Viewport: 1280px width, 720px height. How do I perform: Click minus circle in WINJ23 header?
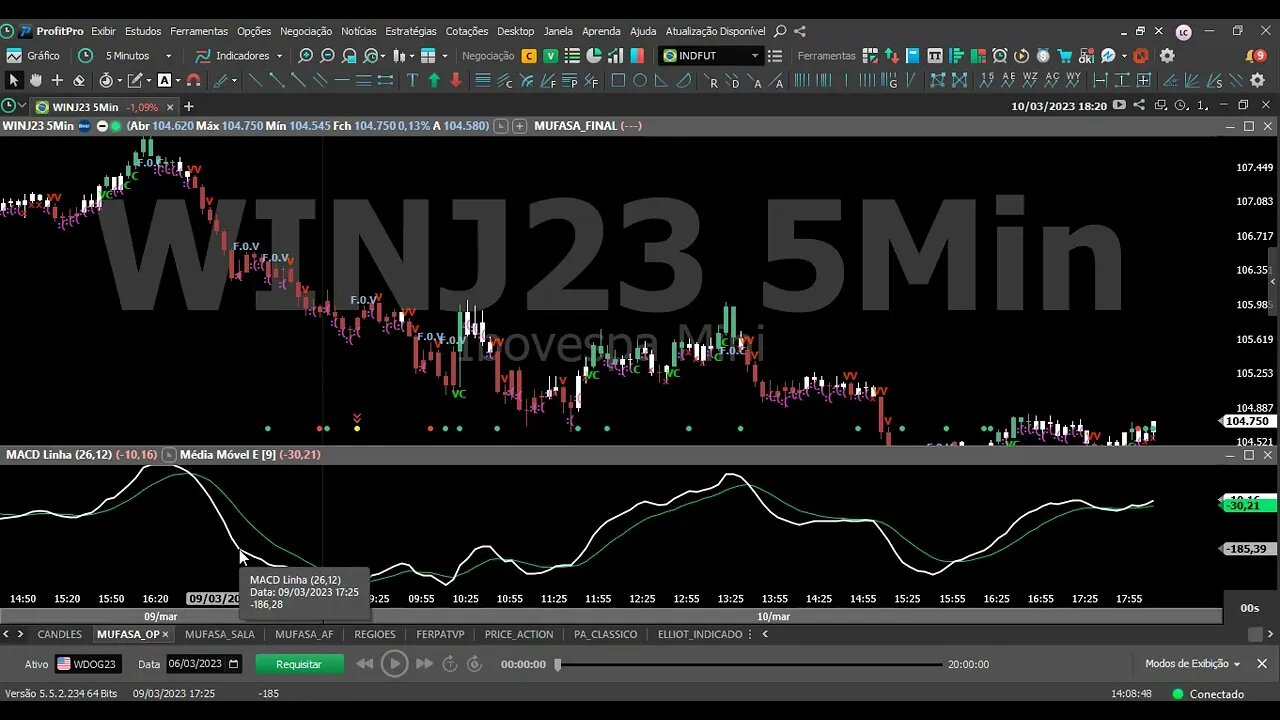(102, 126)
